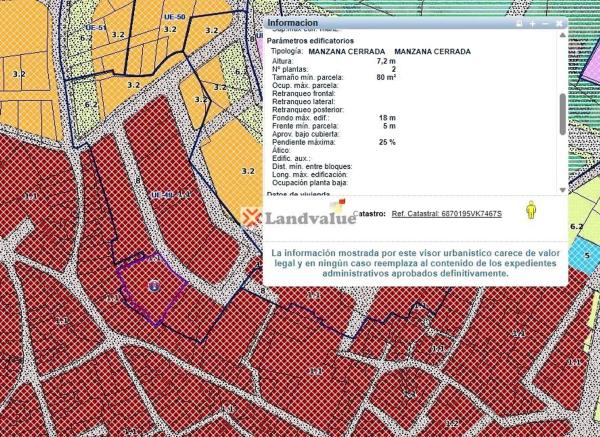The height and width of the screenshot is (437, 600).
Task: Click the blue marker inside the purple parcel
Action: click(153, 286)
